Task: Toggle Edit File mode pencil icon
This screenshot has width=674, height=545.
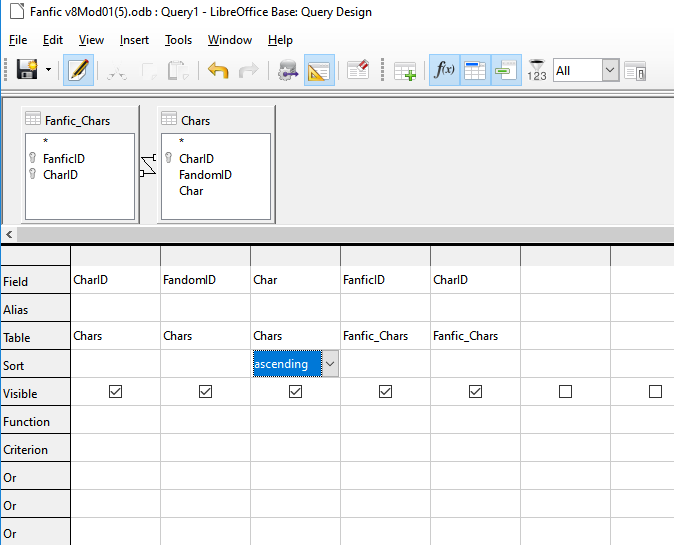Action: click(79, 71)
